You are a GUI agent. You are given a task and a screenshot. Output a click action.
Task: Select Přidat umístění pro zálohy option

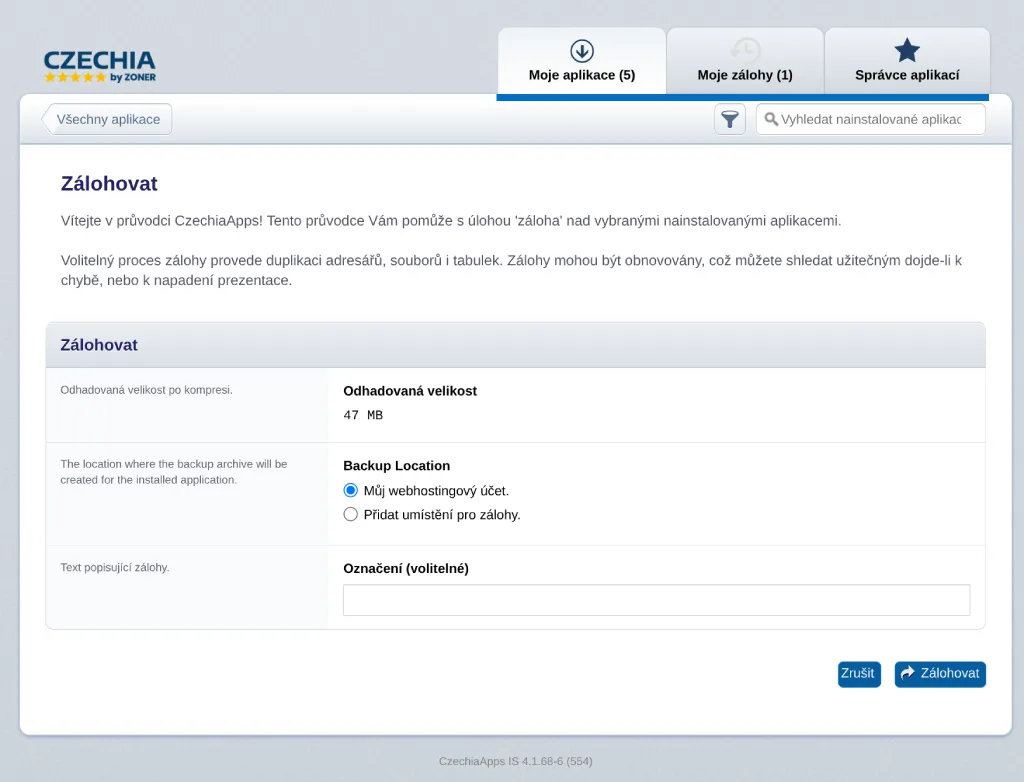tap(351, 515)
